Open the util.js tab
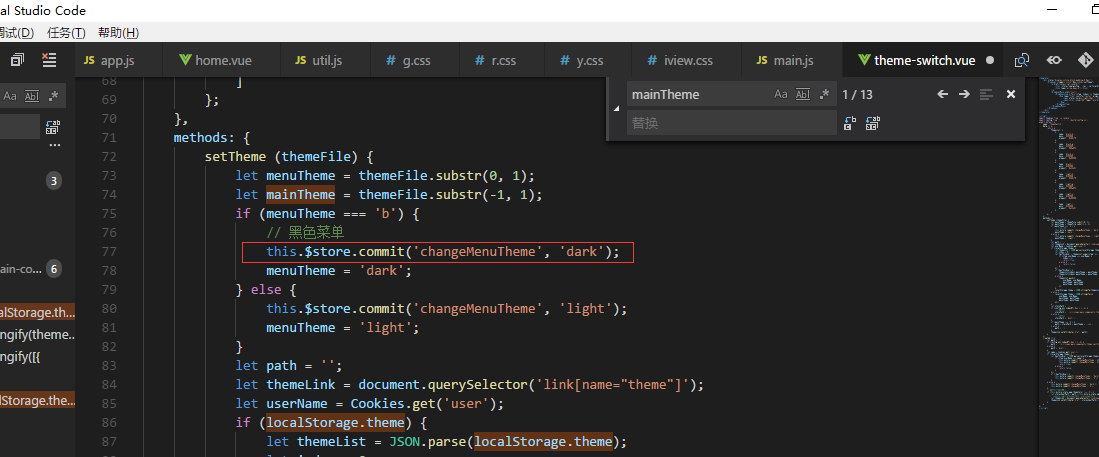Image resolution: width=1099 pixels, height=457 pixels. click(326, 60)
